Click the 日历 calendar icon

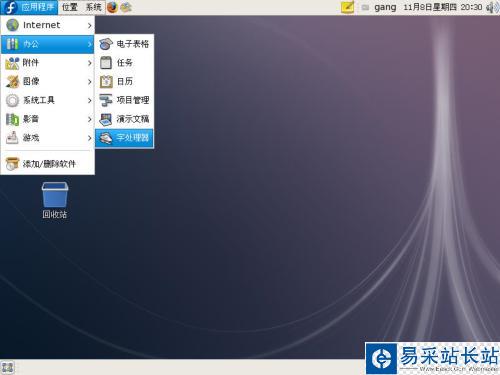106,81
